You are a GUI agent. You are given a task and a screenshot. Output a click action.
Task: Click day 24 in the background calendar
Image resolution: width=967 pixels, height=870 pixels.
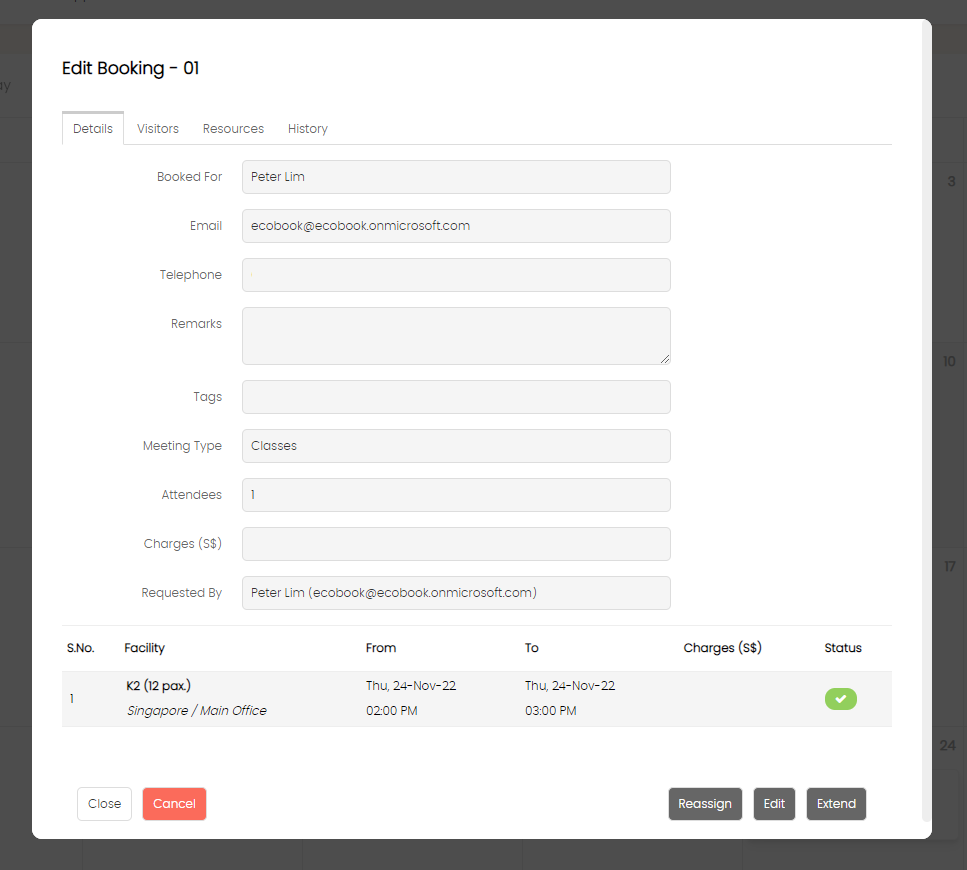(x=947, y=745)
